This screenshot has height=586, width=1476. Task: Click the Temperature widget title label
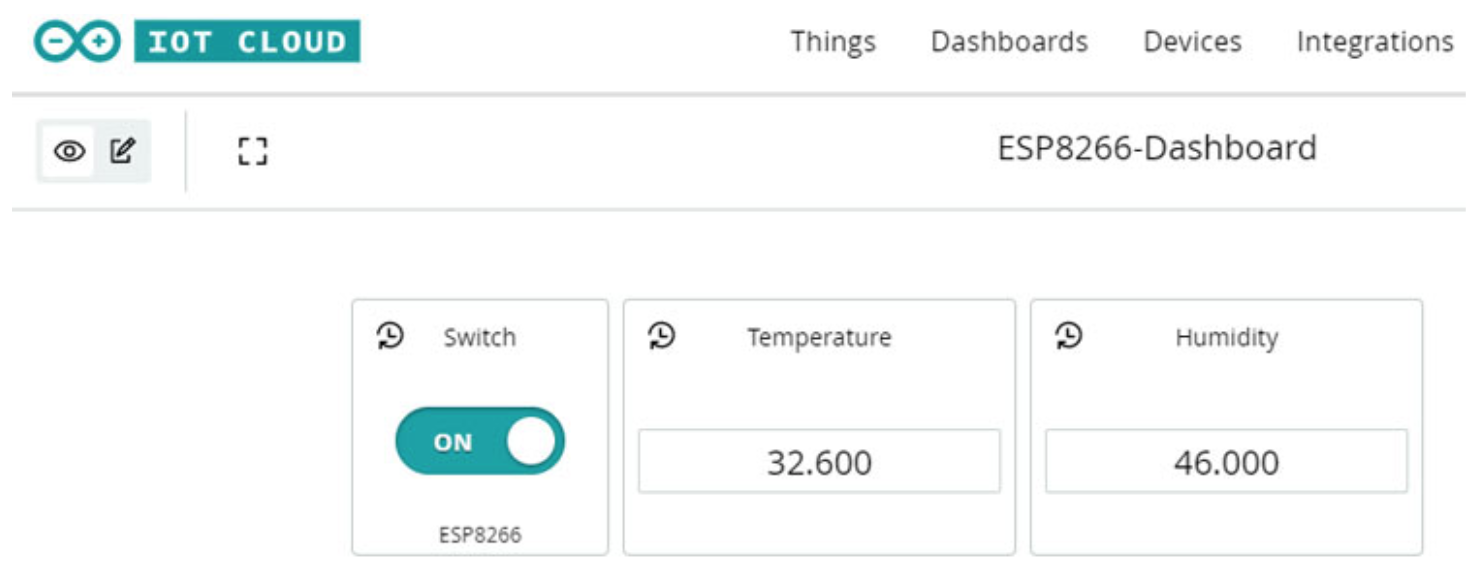click(x=819, y=338)
